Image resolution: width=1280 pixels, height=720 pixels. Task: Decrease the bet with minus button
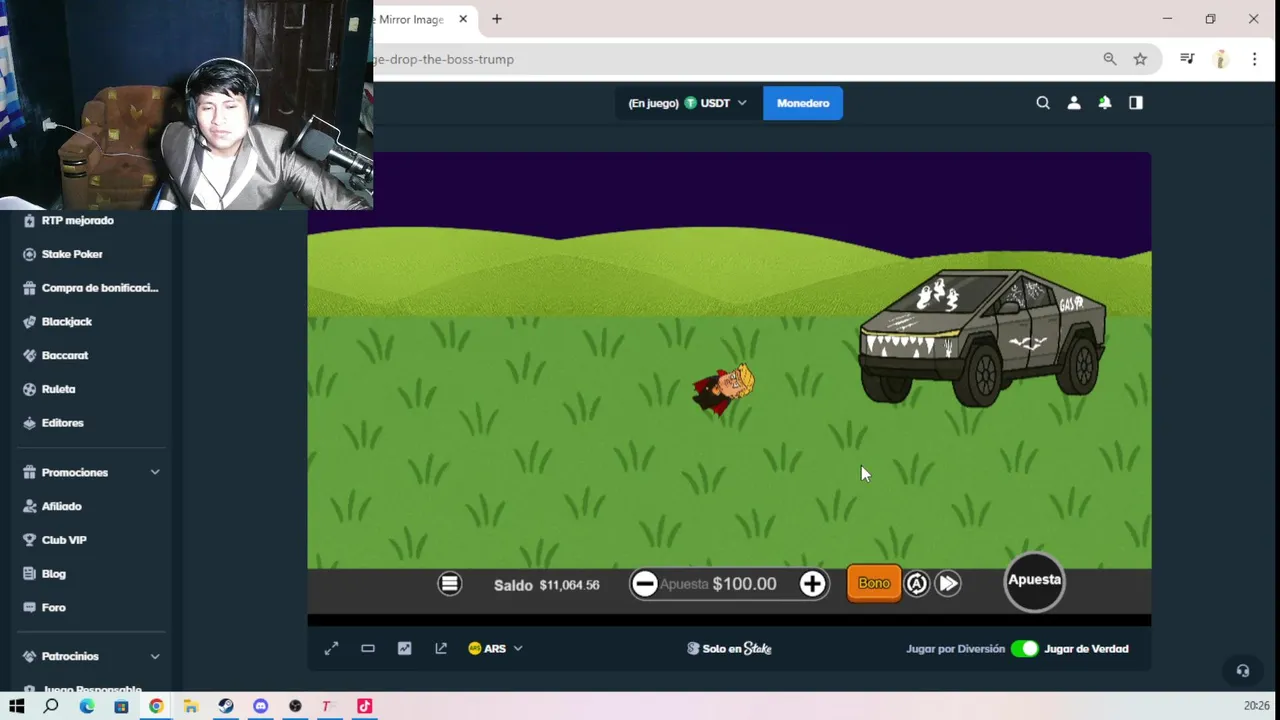click(645, 584)
